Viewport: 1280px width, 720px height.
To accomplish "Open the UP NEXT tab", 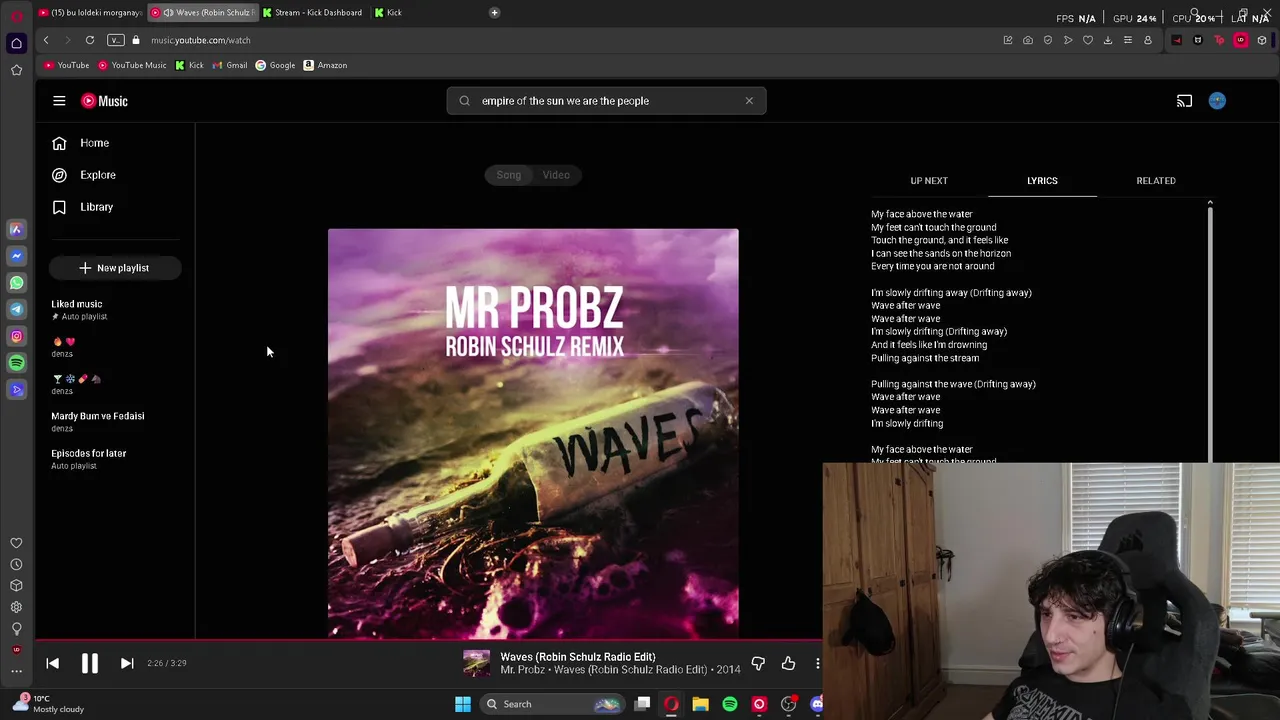I will point(929,181).
